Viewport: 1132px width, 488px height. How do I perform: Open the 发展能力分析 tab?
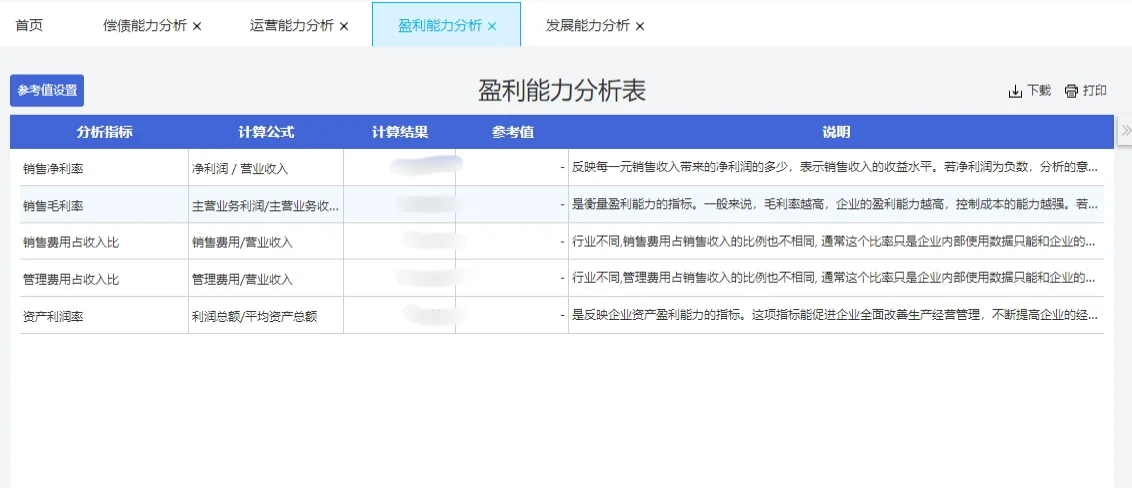pos(588,25)
